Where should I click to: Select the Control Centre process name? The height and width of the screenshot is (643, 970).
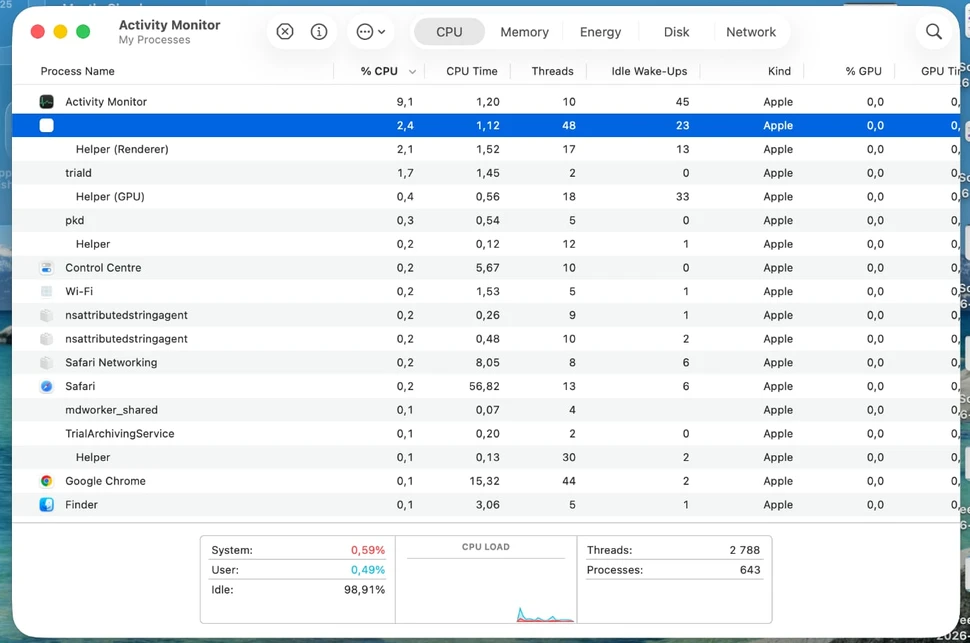(103, 268)
